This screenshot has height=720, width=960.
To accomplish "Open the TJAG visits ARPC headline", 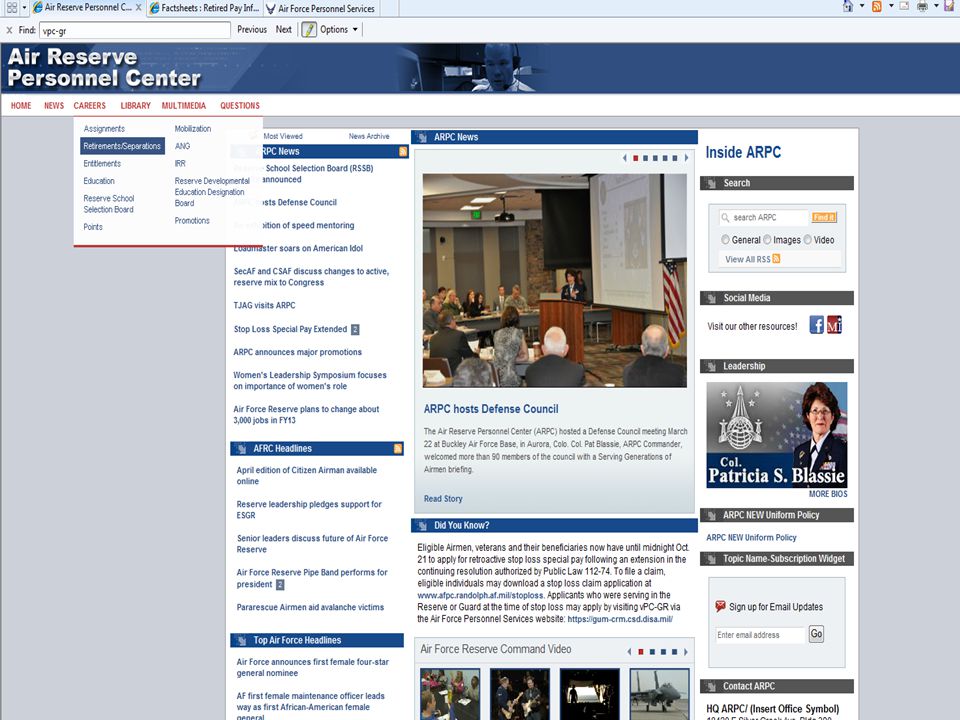I will (264, 306).
